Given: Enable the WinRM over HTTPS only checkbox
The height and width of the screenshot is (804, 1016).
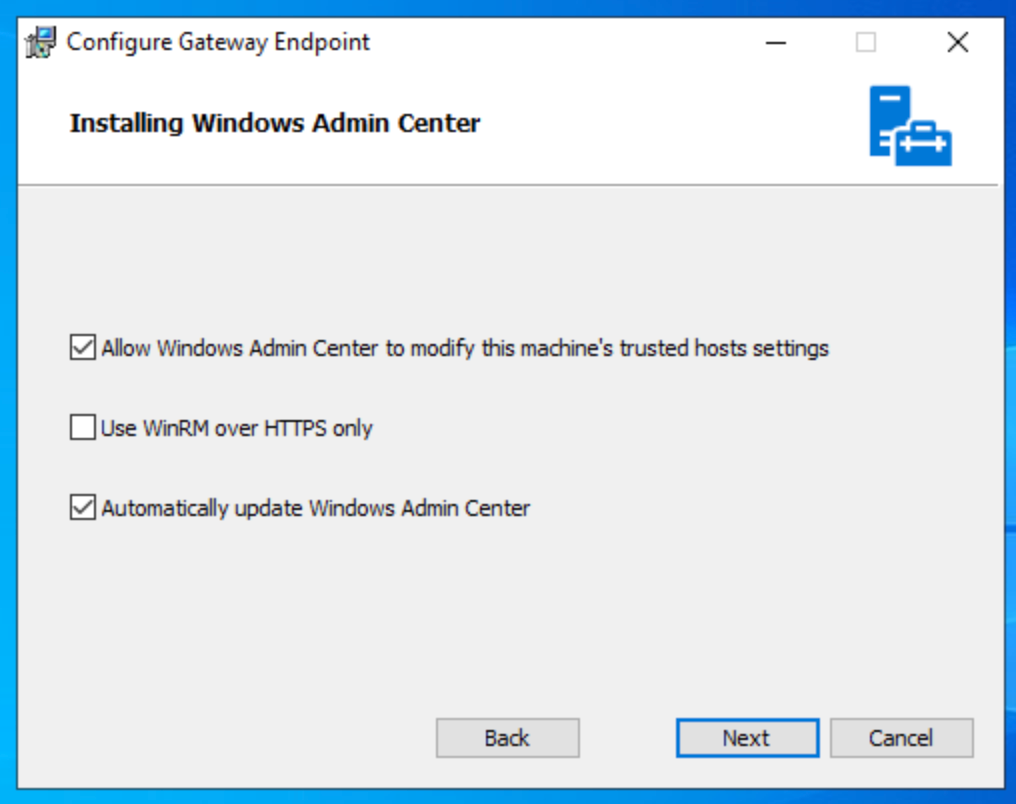Looking at the screenshot, I should click(82, 428).
